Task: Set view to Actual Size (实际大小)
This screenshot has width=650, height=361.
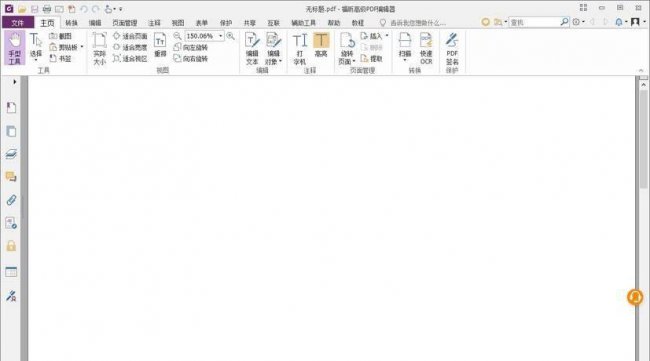Action: pos(99,49)
